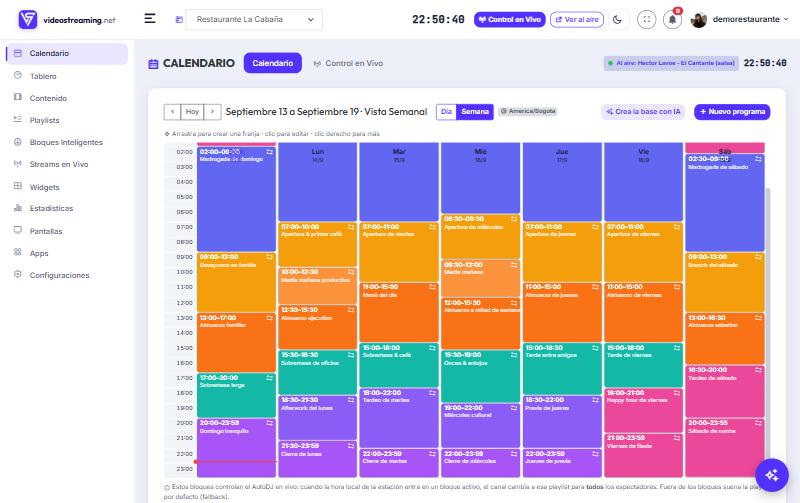Open the floating AI assistant button
The image size is (800, 503).
click(x=772, y=475)
